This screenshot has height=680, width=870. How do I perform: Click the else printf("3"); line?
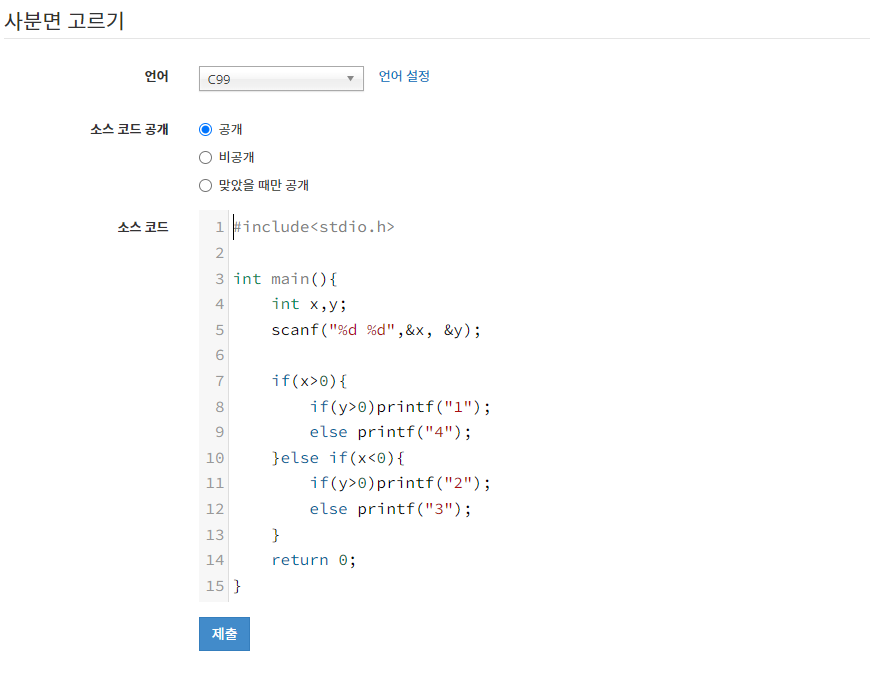pos(390,509)
